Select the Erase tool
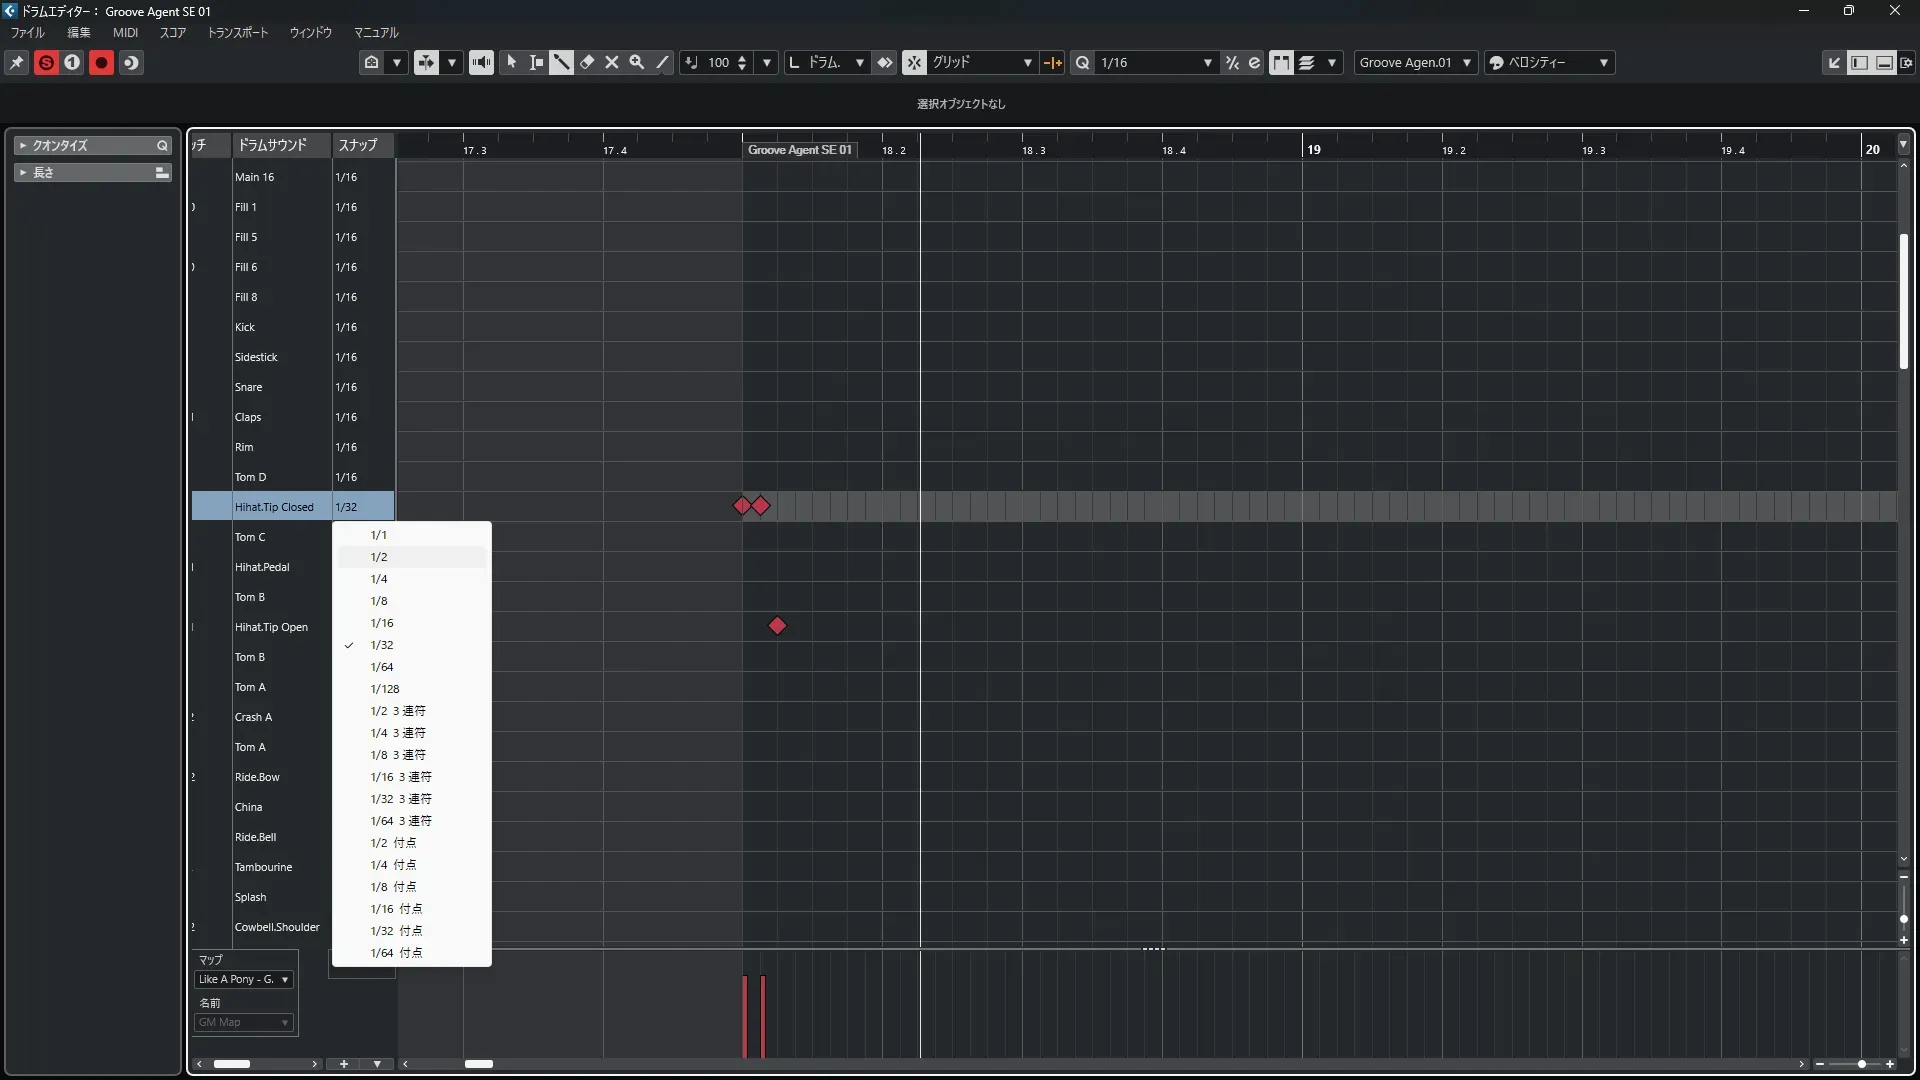The image size is (1920, 1080). click(x=587, y=62)
